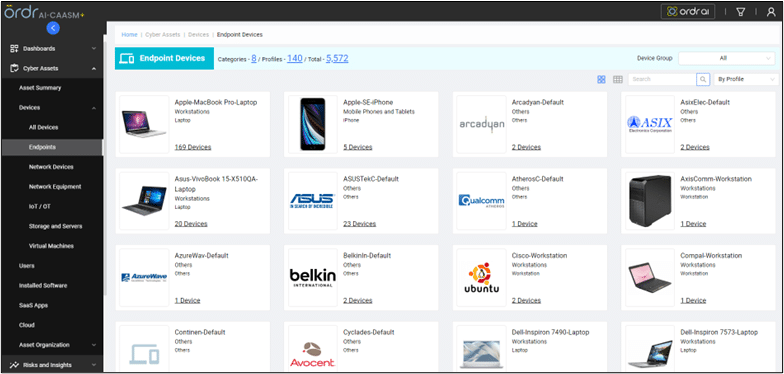Open Storage and Servers in sidebar
Viewport: 784px width, 374px height.
(56, 226)
